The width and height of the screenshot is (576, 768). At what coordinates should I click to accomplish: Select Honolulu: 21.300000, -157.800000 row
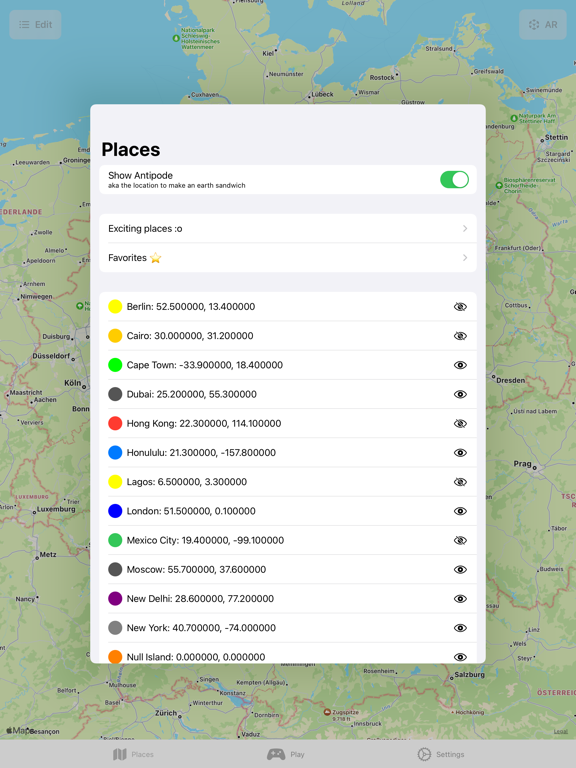(x=288, y=453)
